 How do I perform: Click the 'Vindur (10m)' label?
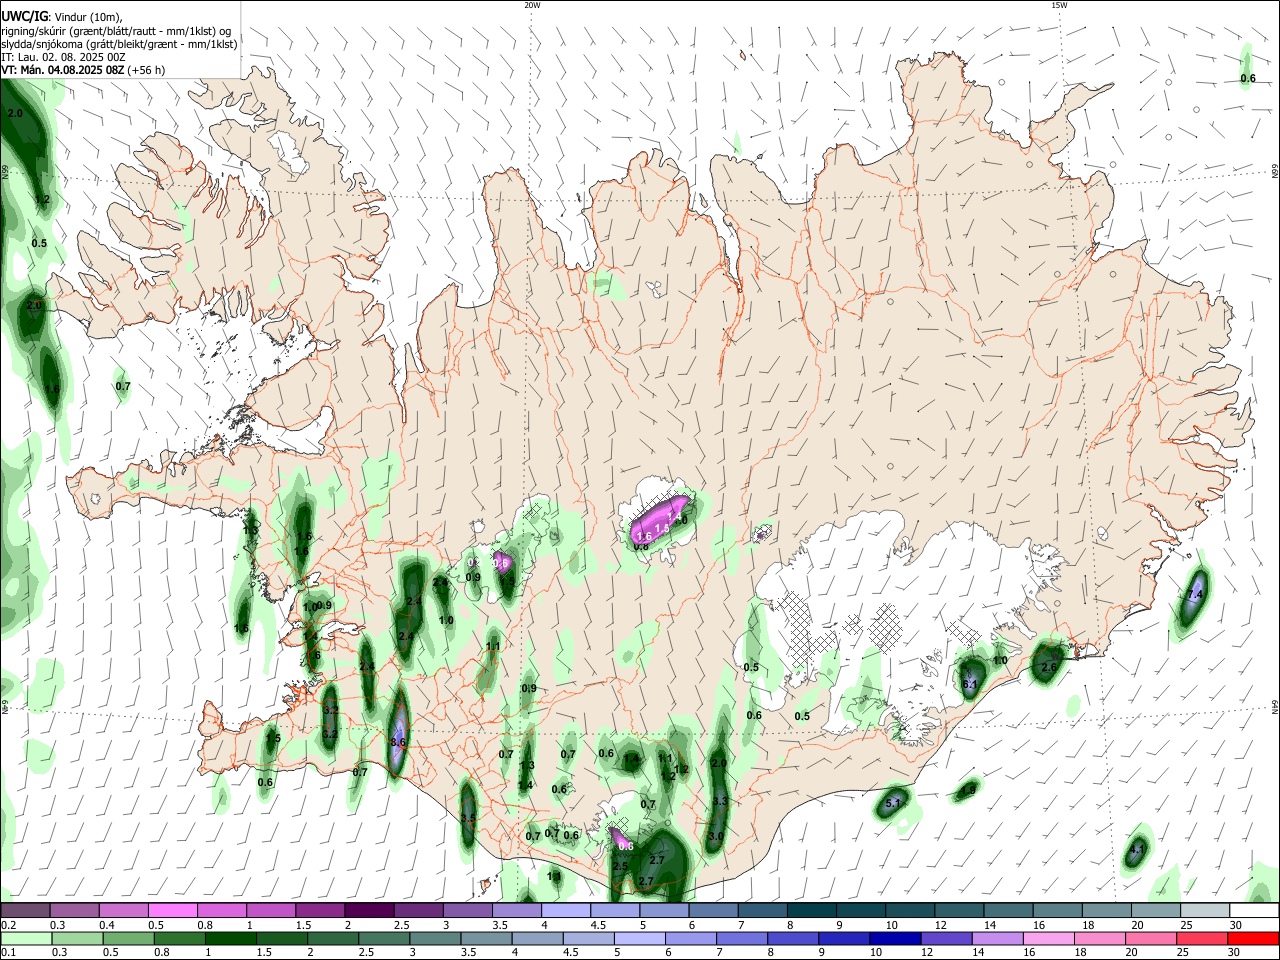(x=88, y=16)
